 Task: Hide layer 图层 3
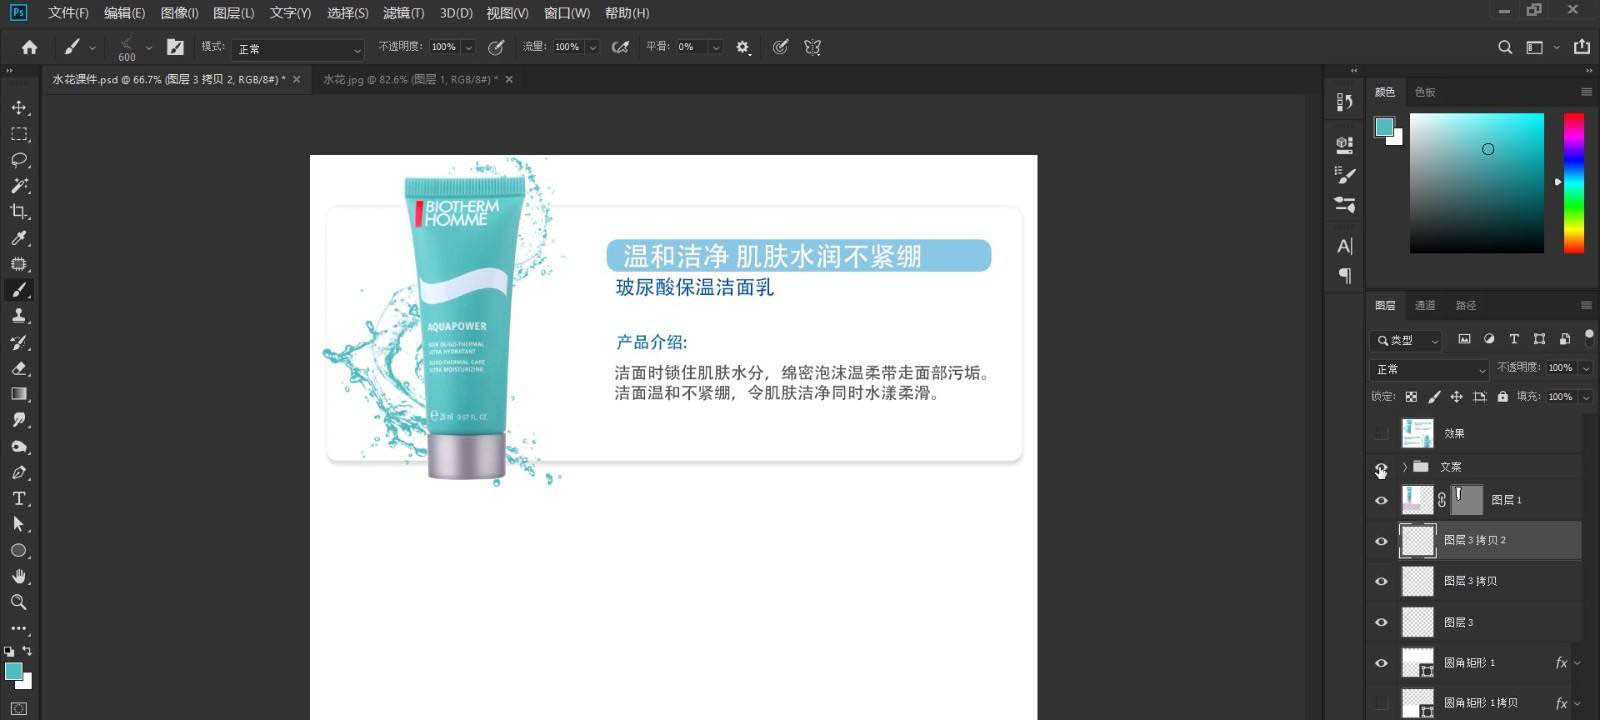pyautogui.click(x=1381, y=622)
